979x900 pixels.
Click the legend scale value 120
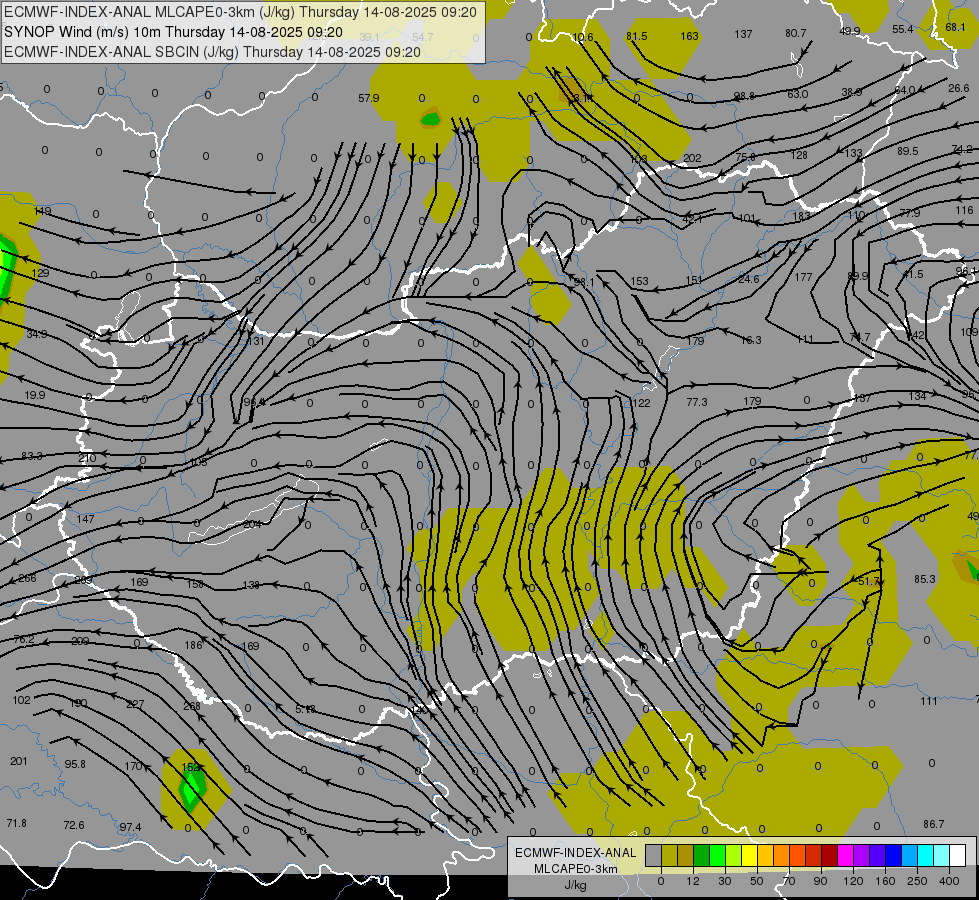point(854,881)
